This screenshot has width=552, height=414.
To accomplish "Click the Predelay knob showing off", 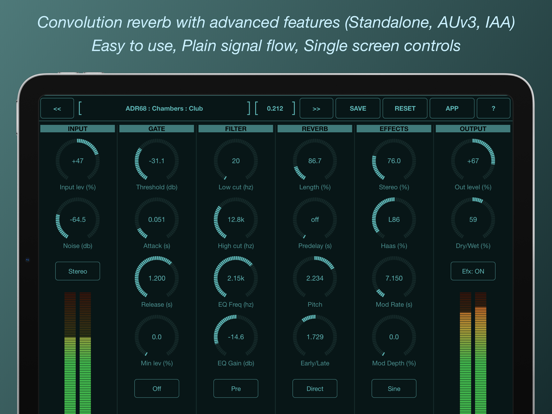I will (x=315, y=219).
